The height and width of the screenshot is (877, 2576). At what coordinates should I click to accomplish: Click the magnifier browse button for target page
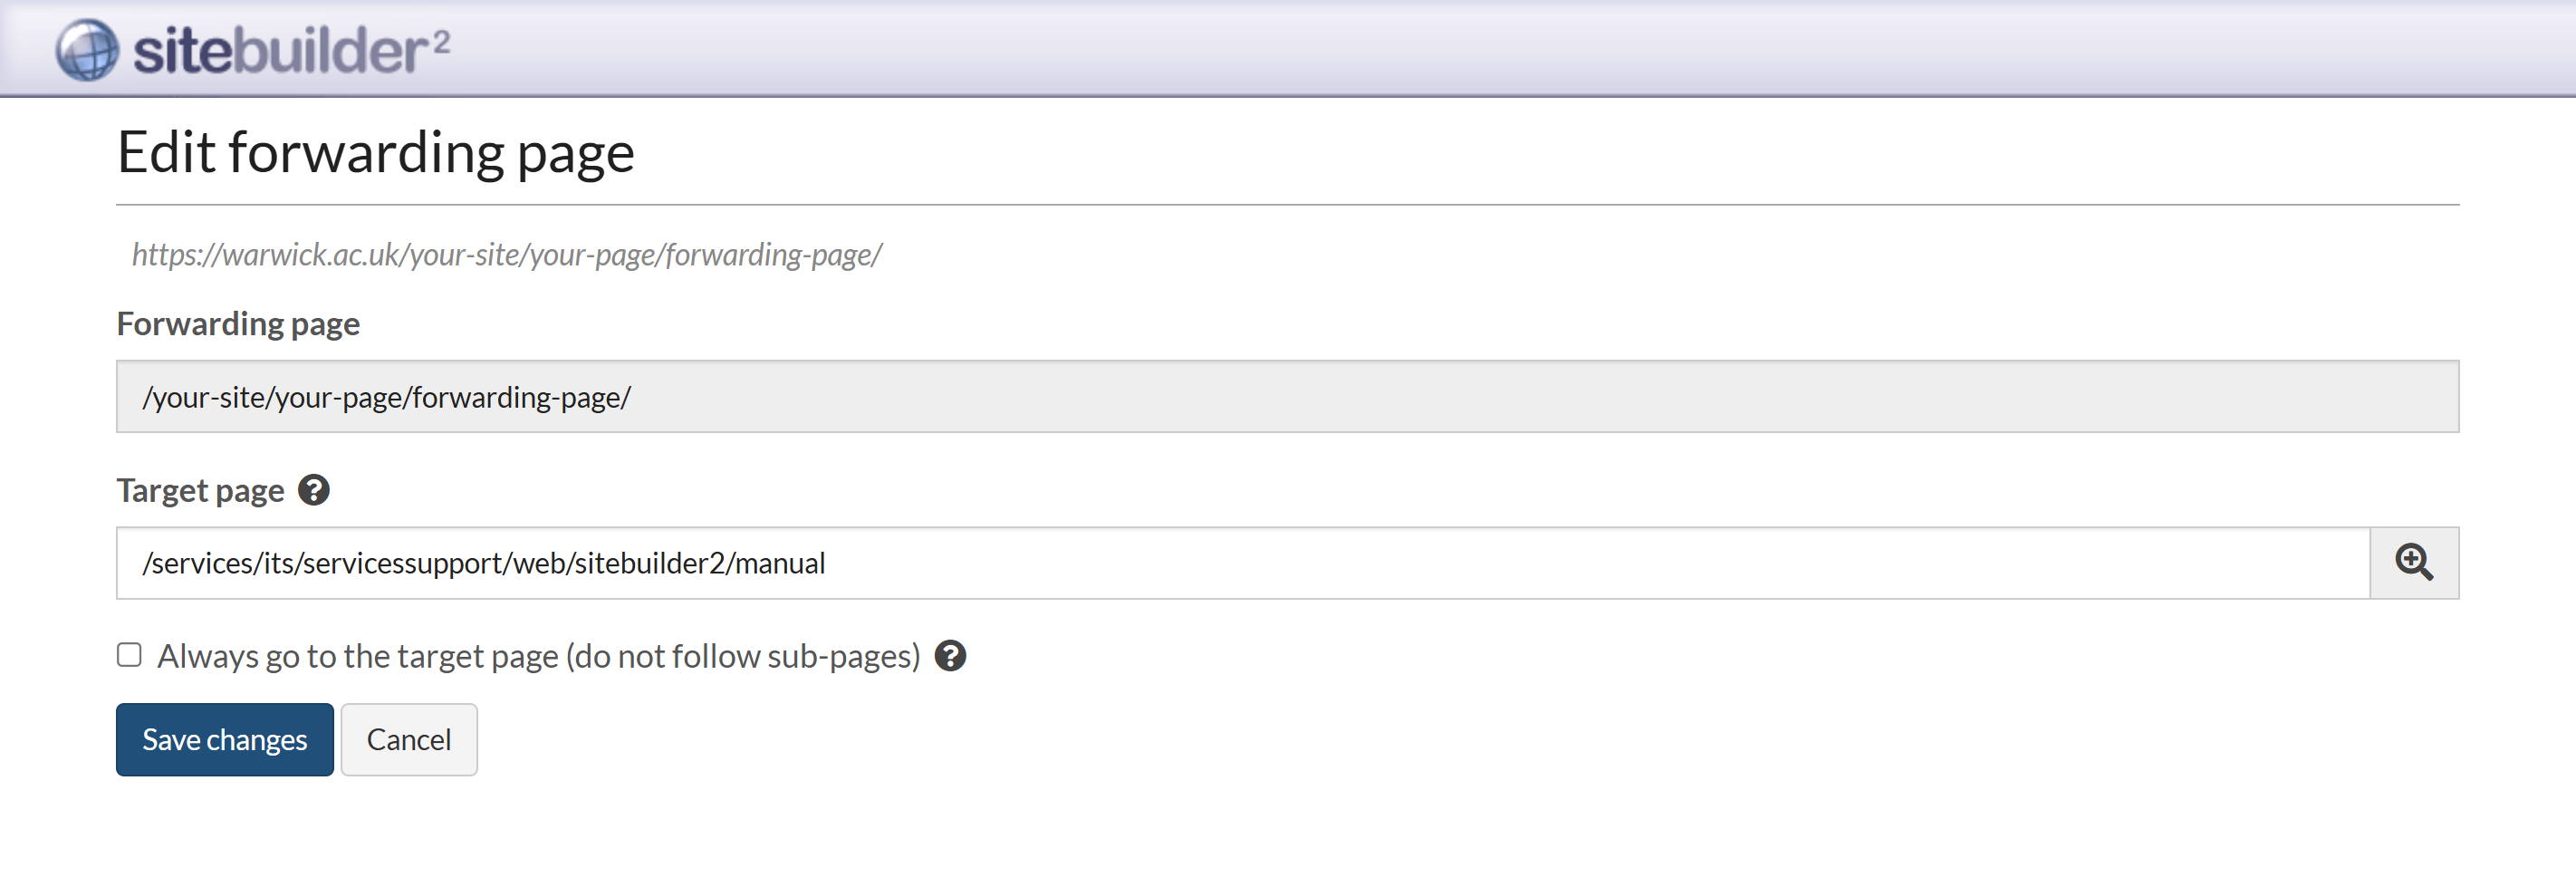coord(2413,563)
